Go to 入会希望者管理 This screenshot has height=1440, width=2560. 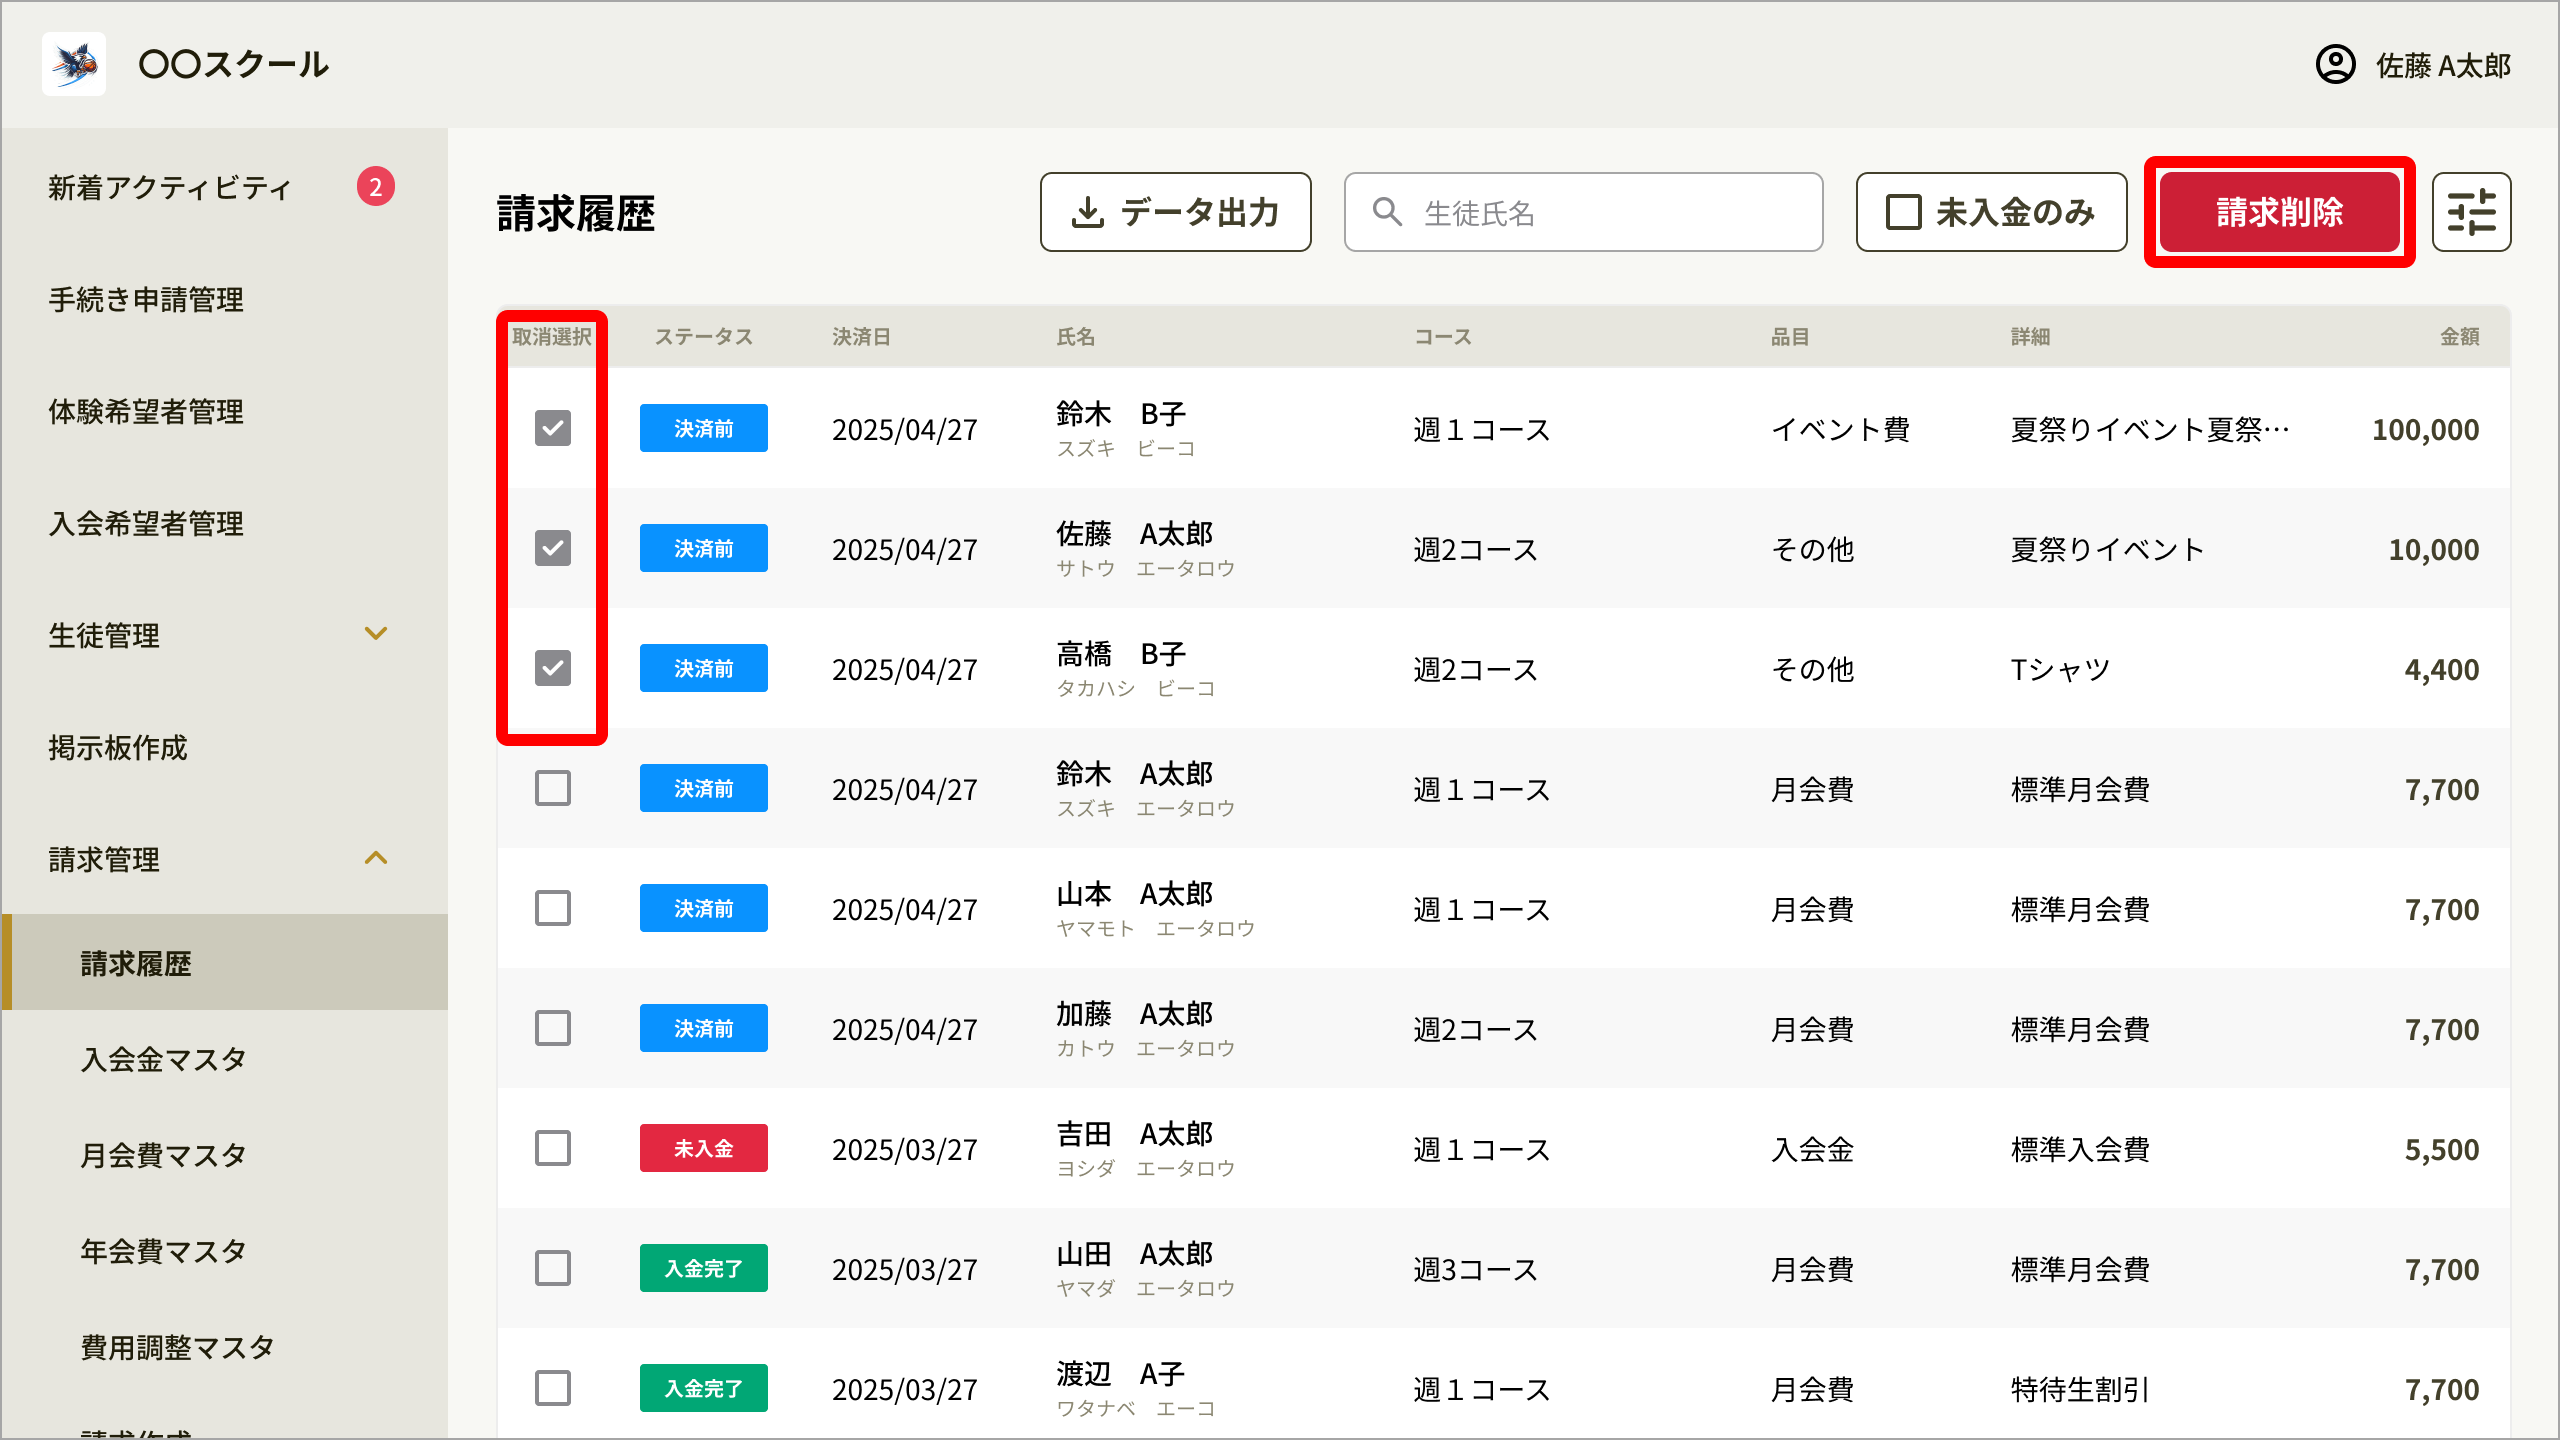point(146,523)
